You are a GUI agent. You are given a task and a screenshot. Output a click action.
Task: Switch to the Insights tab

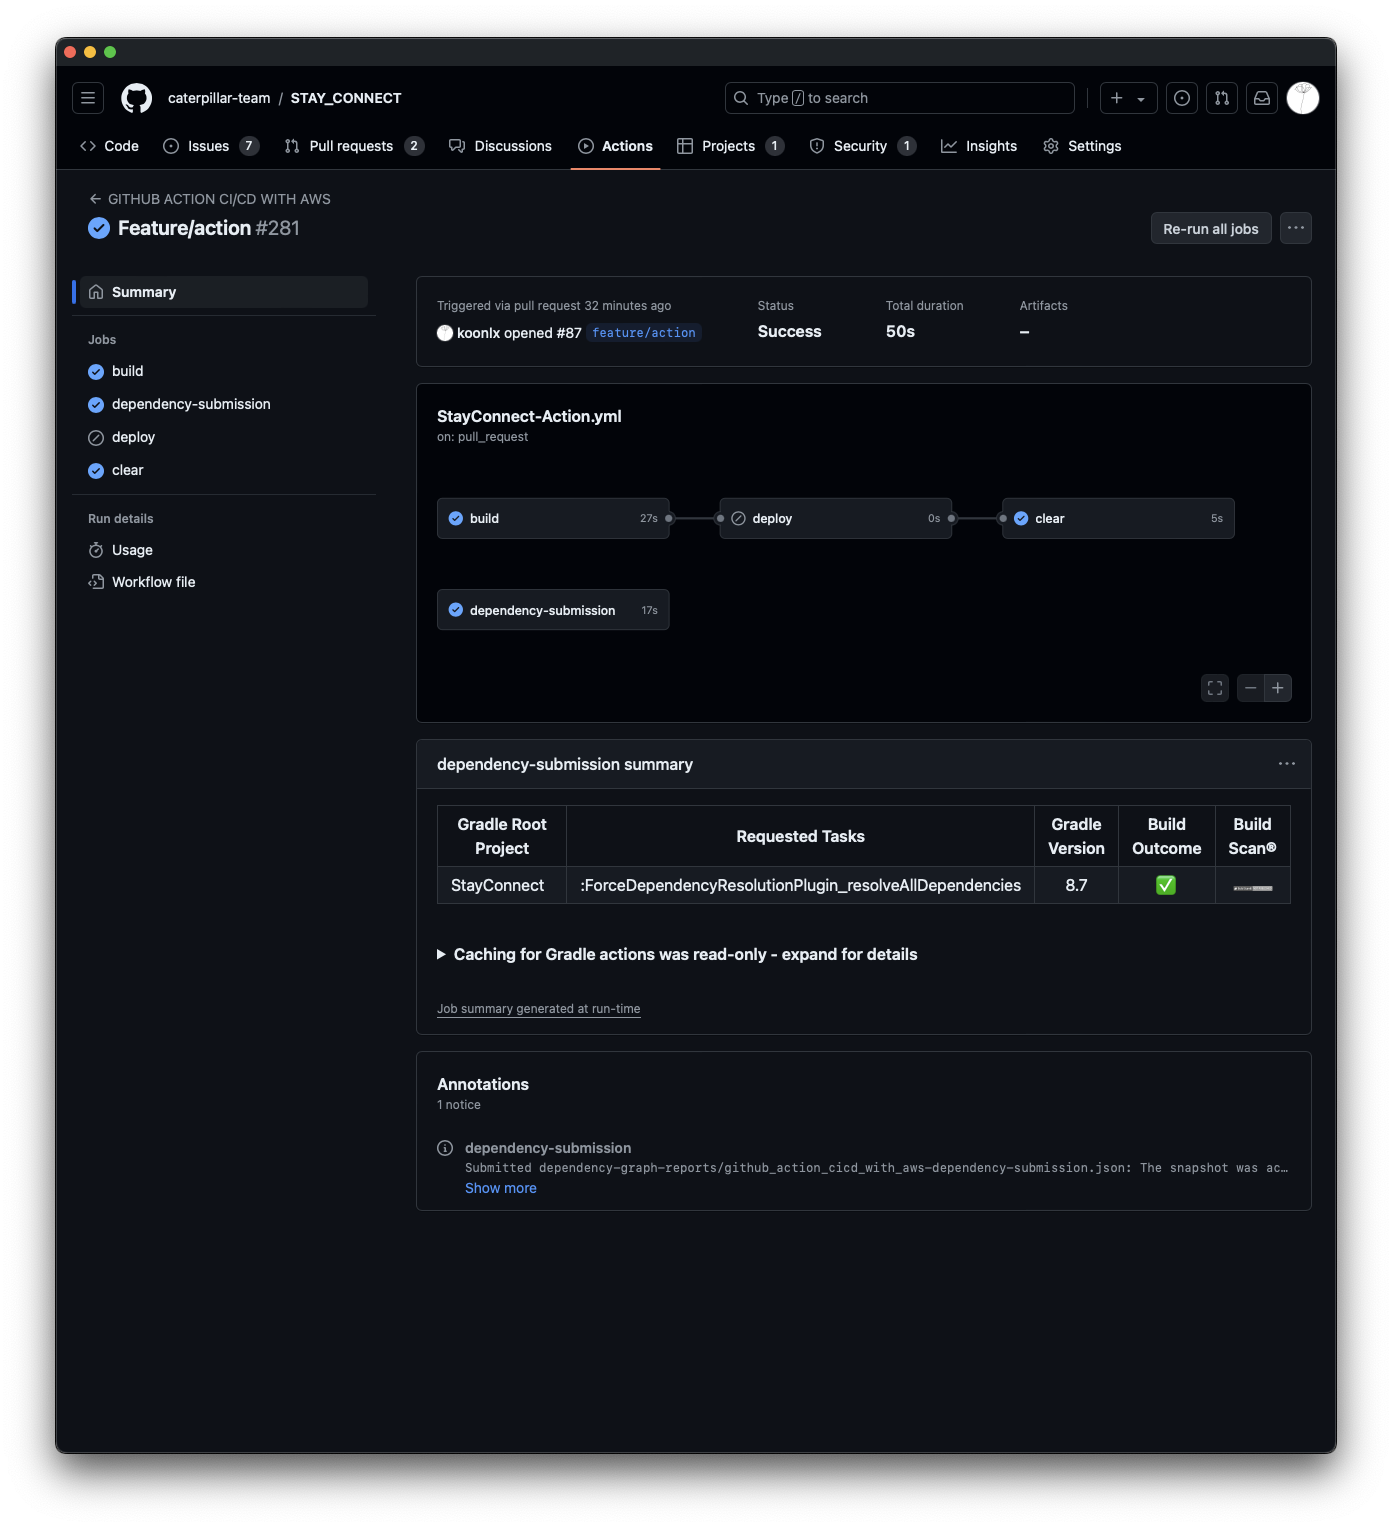point(979,146)
